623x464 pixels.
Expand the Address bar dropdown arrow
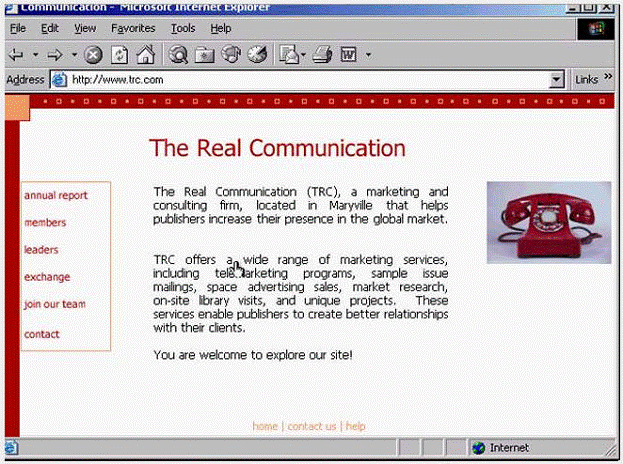[557, 80]
